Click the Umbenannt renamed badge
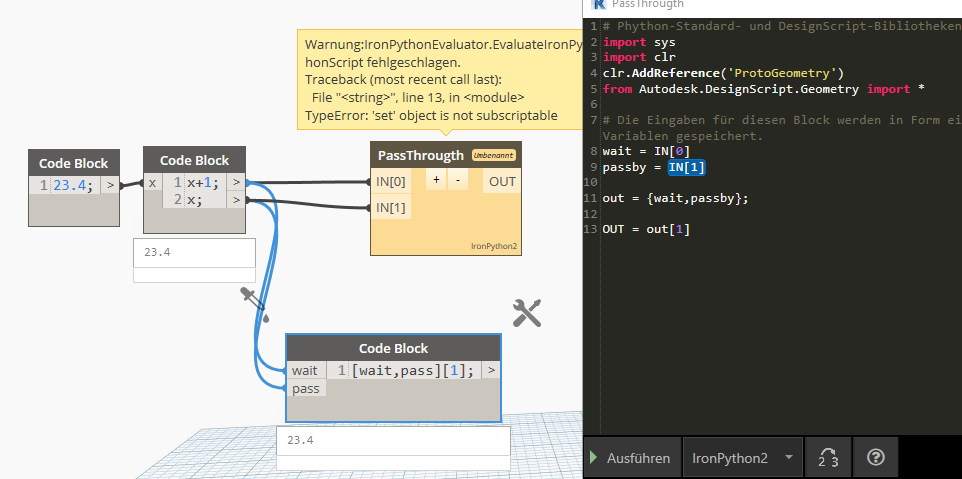Image resolution: width=962 pixels, height=479 pixels. coord(493,156)
